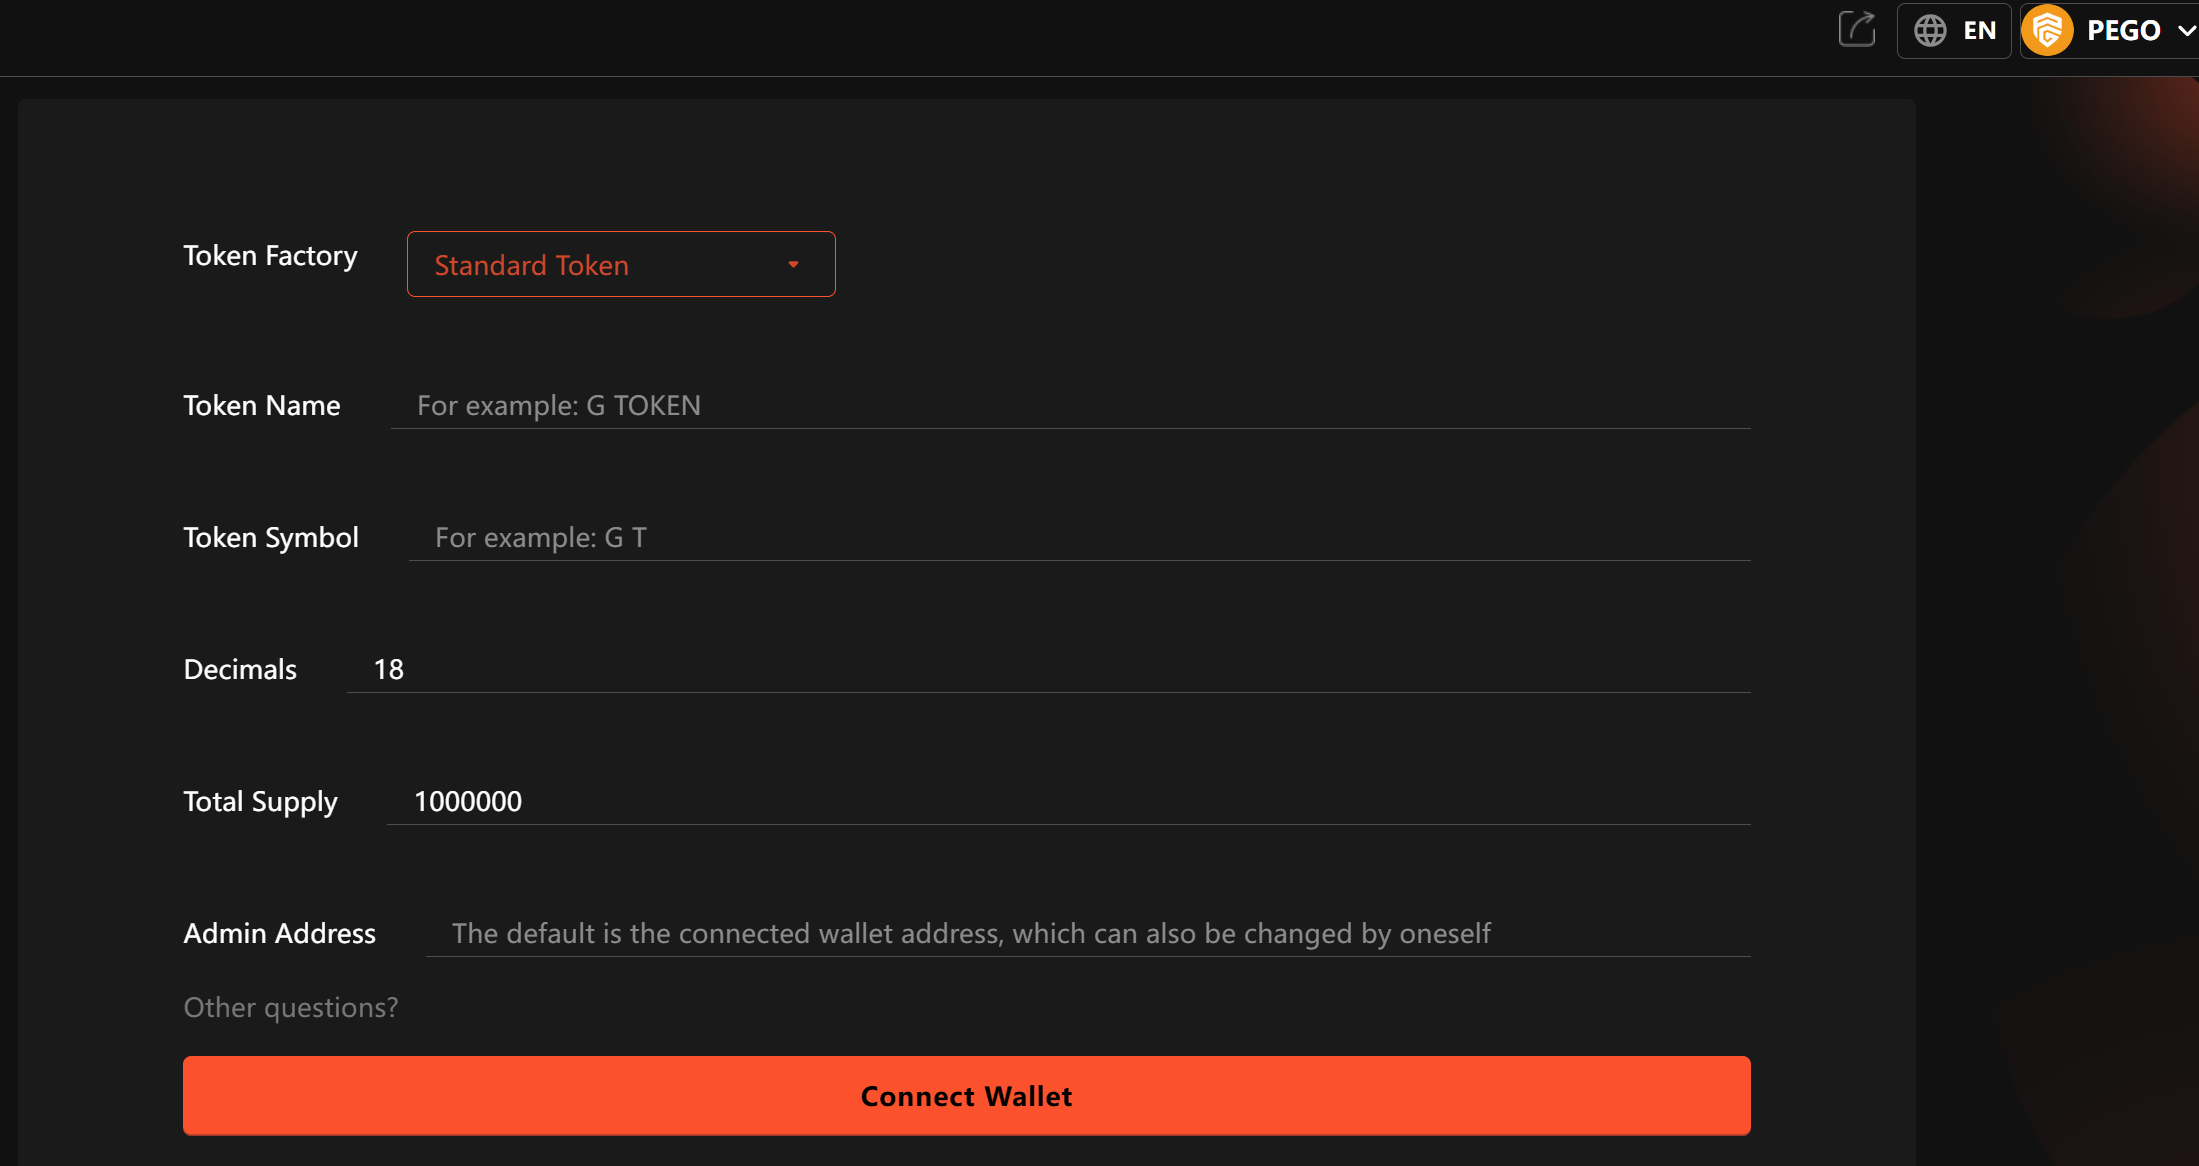Screen dimensions: 2199x1166
Task: Focus the Admin Address input field
Action: [1088, 934]
